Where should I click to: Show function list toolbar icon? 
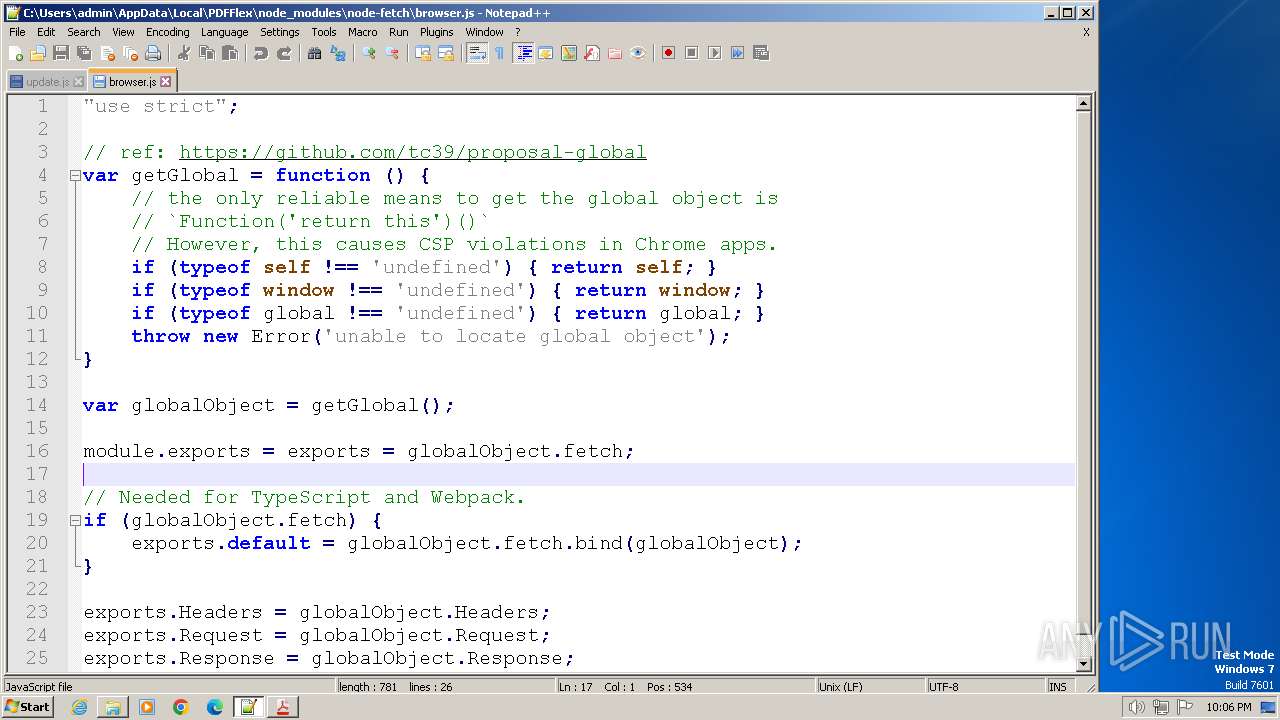click(591, 53)
